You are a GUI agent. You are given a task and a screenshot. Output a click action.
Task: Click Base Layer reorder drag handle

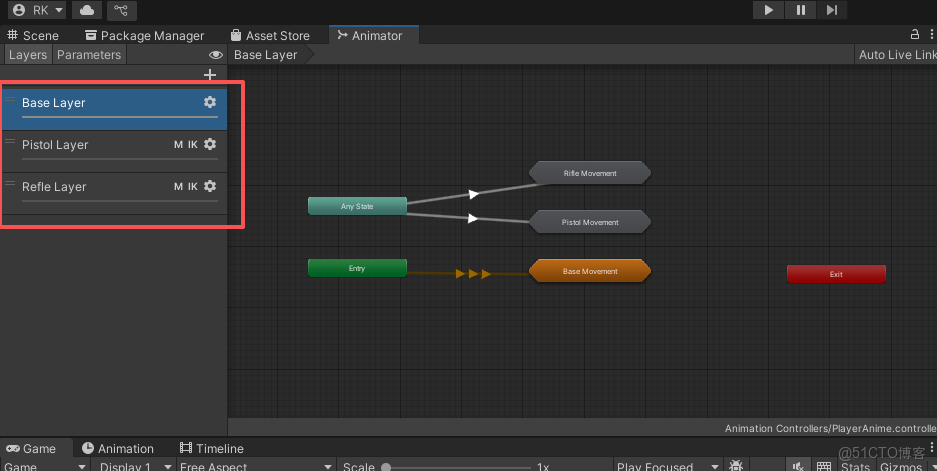click(x=10, y=99)
